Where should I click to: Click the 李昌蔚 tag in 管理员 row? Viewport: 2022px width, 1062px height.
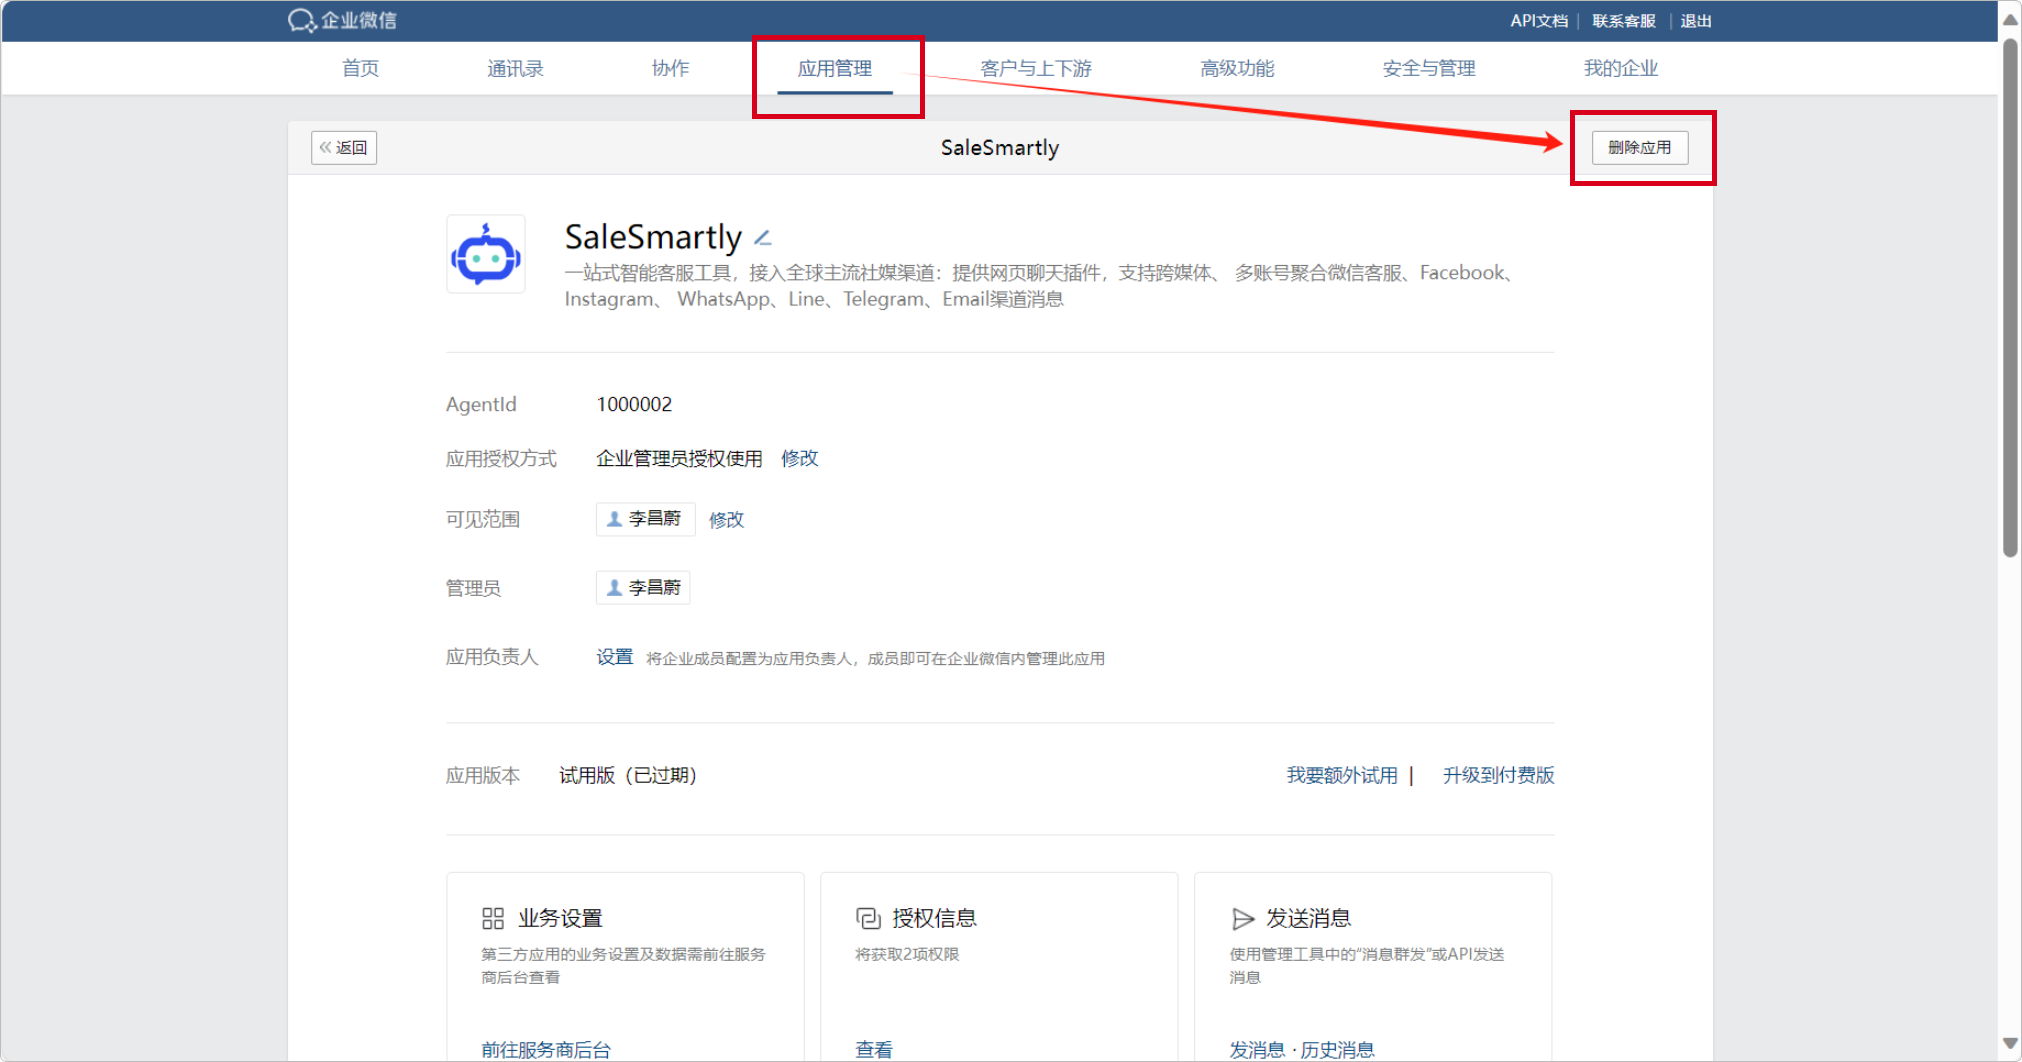[643, 588]
